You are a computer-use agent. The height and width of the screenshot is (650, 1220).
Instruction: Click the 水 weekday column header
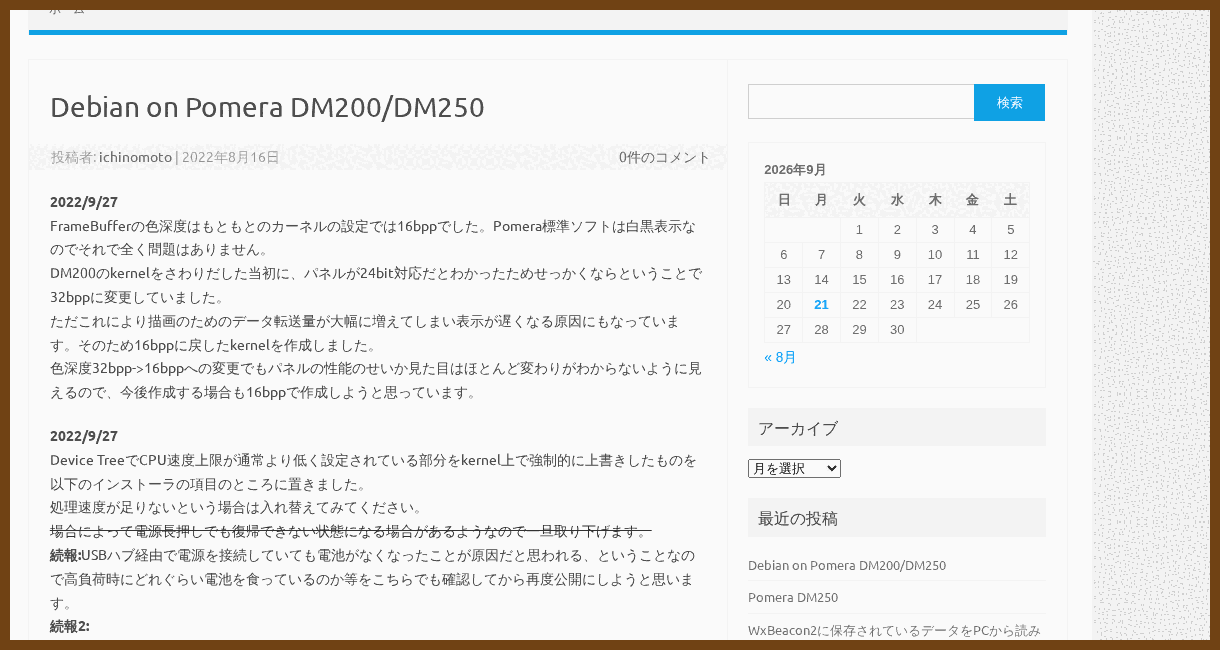[897, 200]
